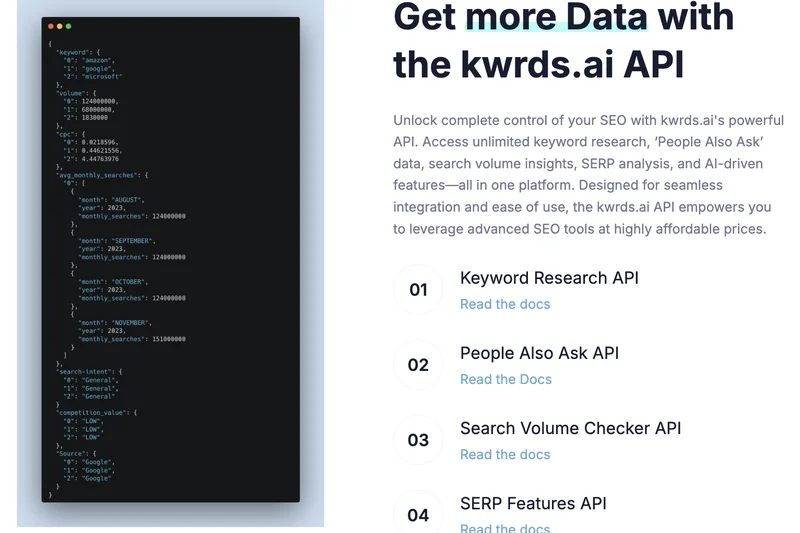
Task: Click the 'Get more Data with' heading line
Action: tap(564, 18)
